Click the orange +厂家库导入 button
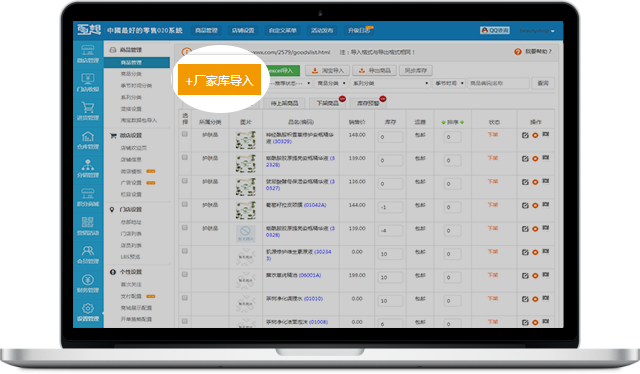 point(220,80)
